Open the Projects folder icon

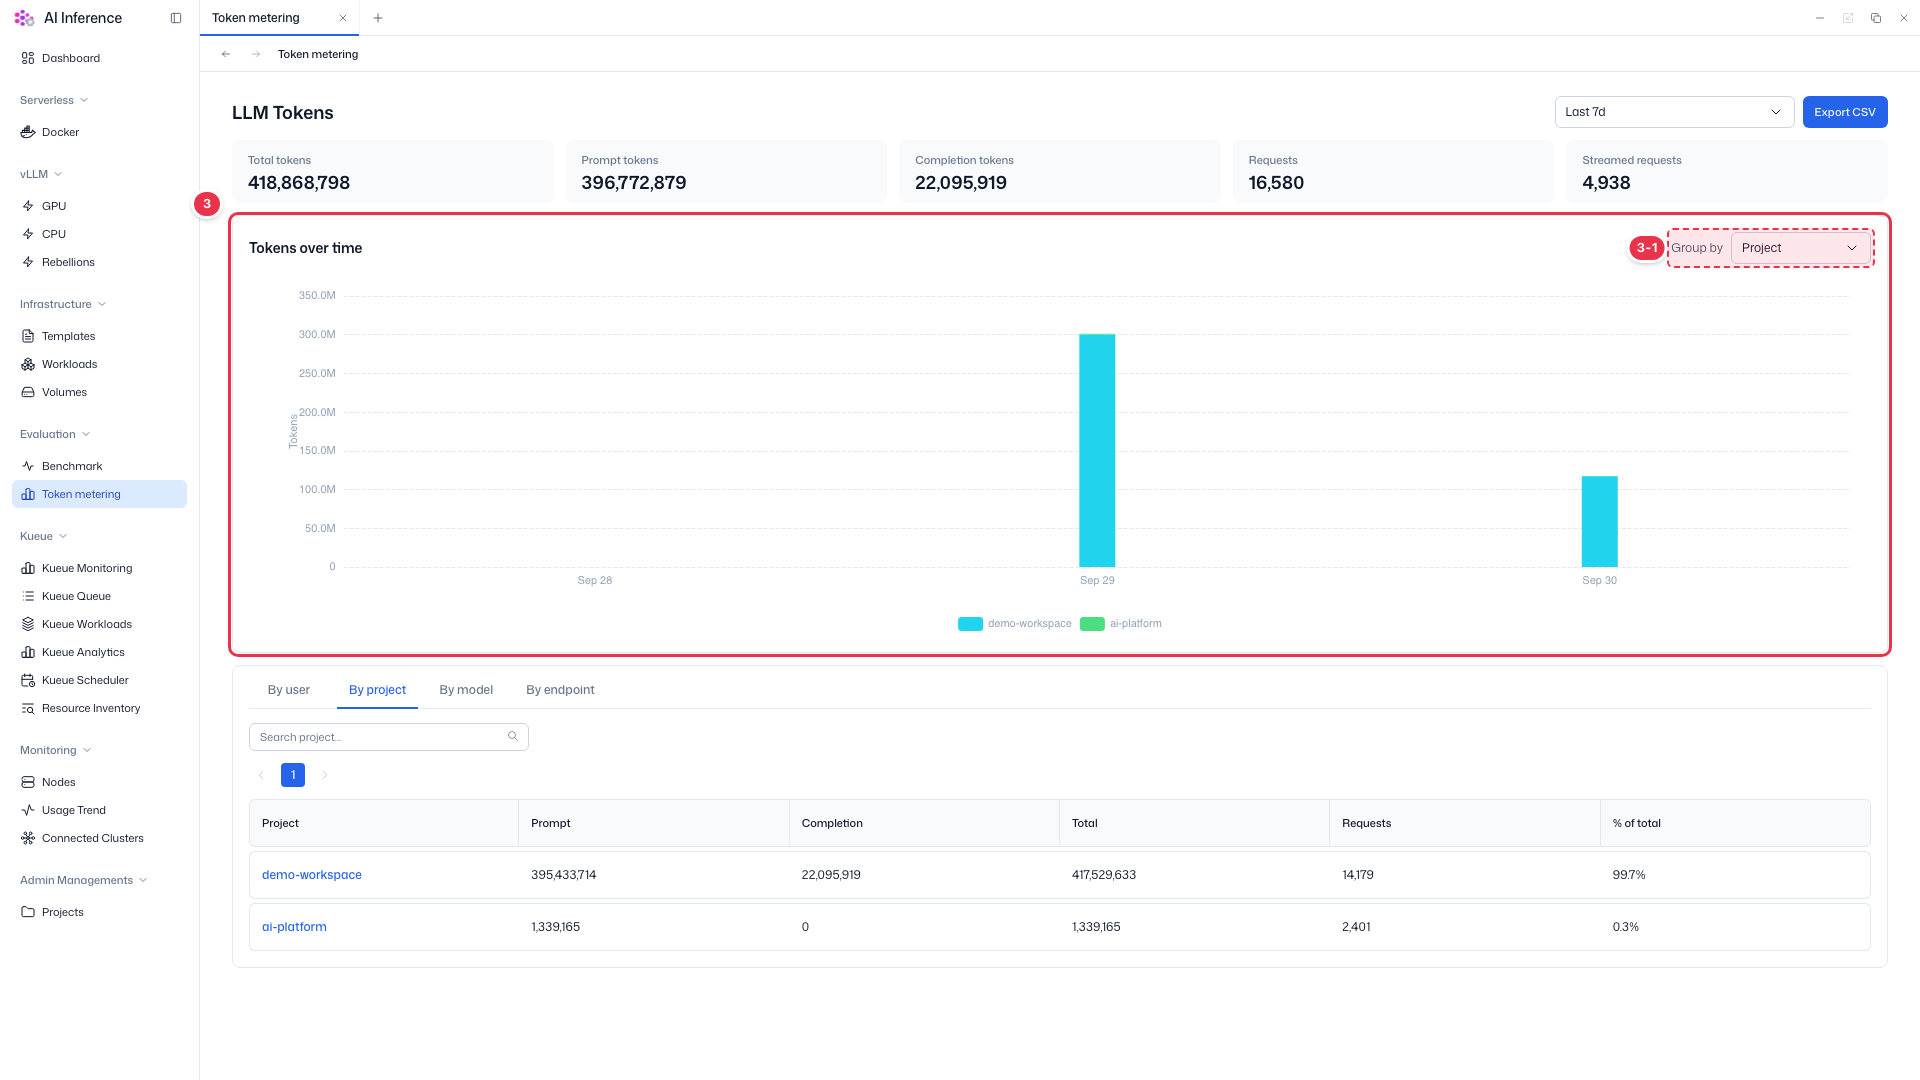tap(28, 912)
